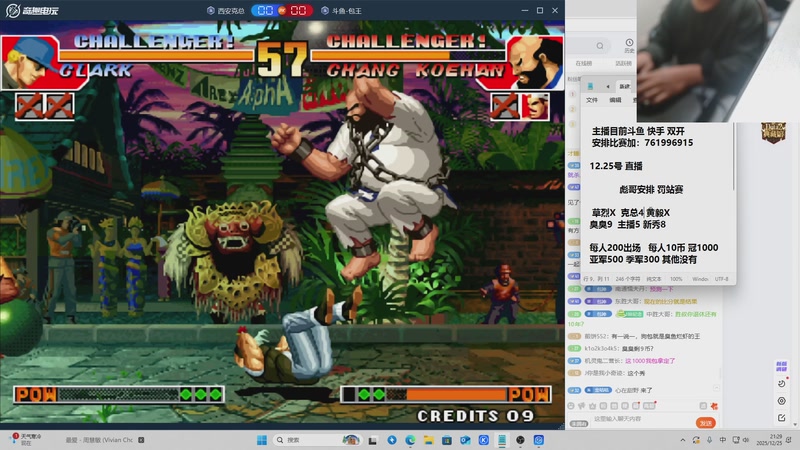Click the purple survey icon in the right sidebar
Image resolution: width=800 pixels, height=450 pixels.
pos(781,366)
